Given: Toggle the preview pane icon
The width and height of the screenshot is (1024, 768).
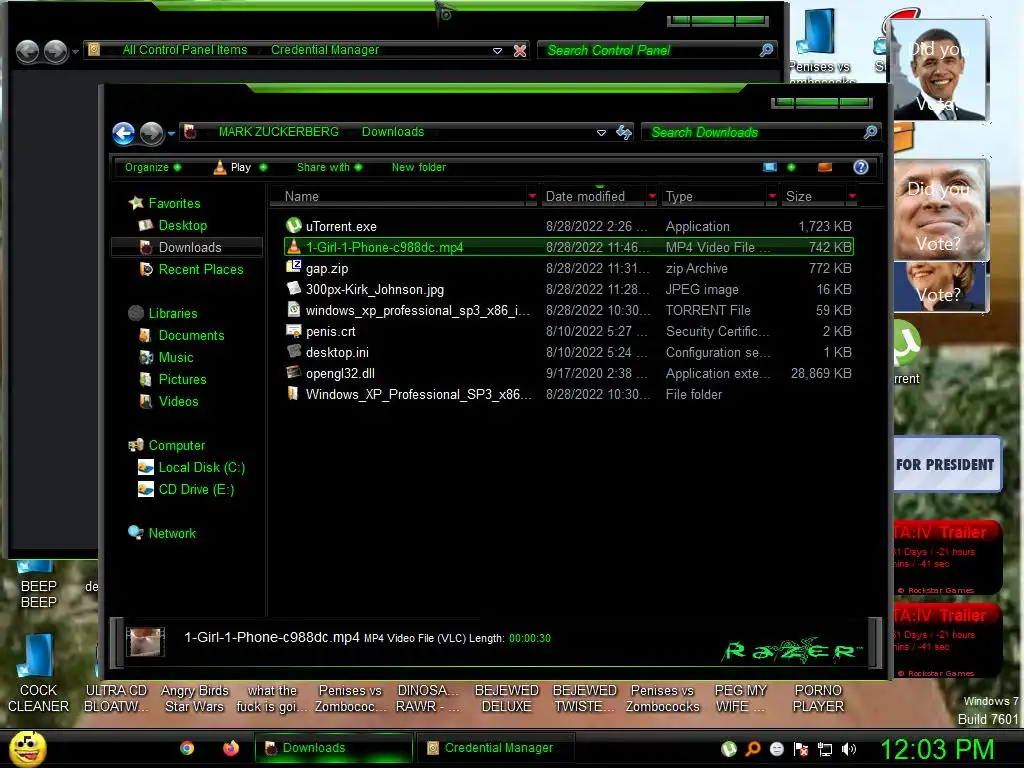Looking at the screenshot, I should [825, 167].
